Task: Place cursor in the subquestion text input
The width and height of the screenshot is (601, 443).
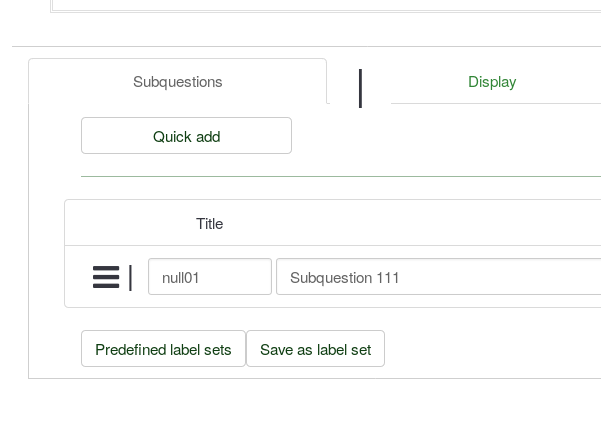Action: point(438,277)
